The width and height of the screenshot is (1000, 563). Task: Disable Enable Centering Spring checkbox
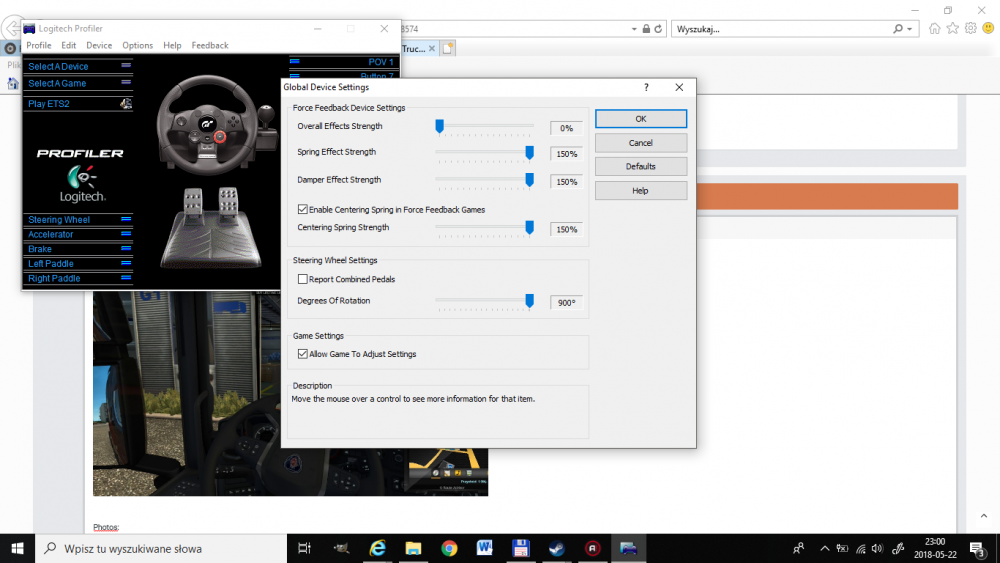[303, 210]
